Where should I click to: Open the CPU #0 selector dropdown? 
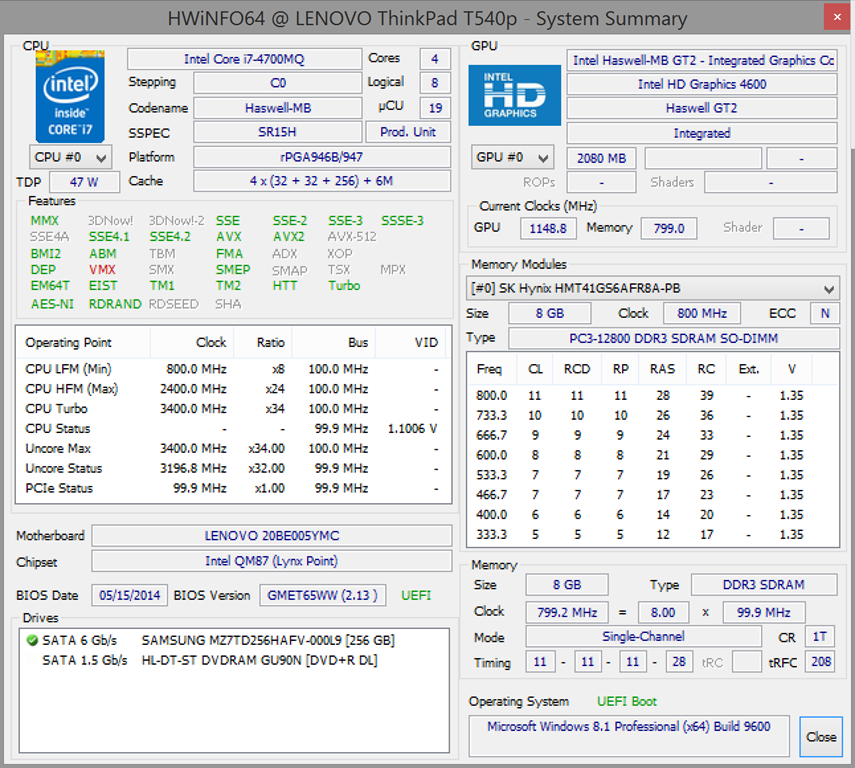click(x=71, y=157)
